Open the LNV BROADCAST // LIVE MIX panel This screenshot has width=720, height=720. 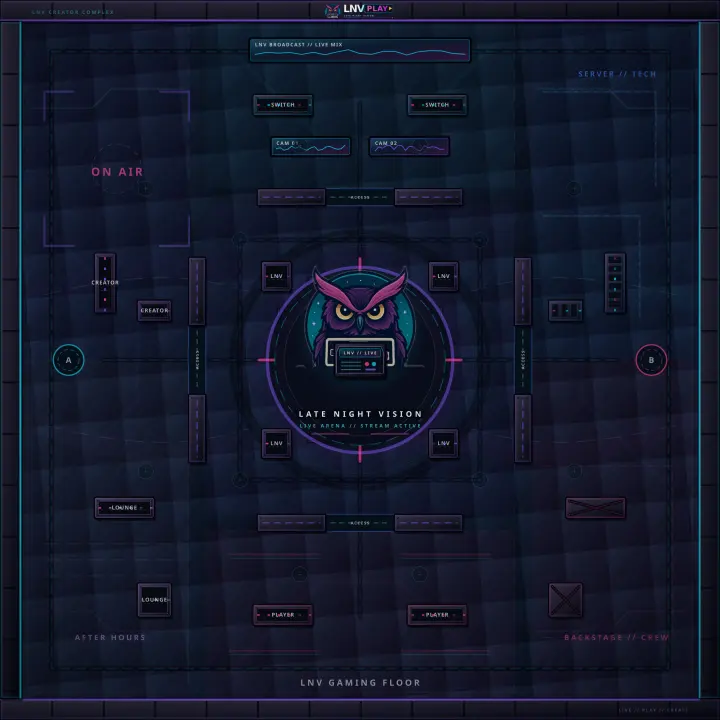[360, 50]
